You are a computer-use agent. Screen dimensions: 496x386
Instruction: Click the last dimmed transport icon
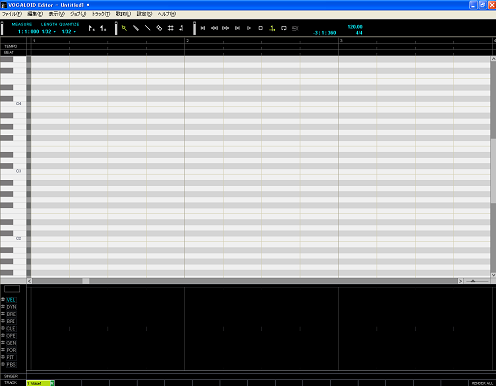(295, 28)
